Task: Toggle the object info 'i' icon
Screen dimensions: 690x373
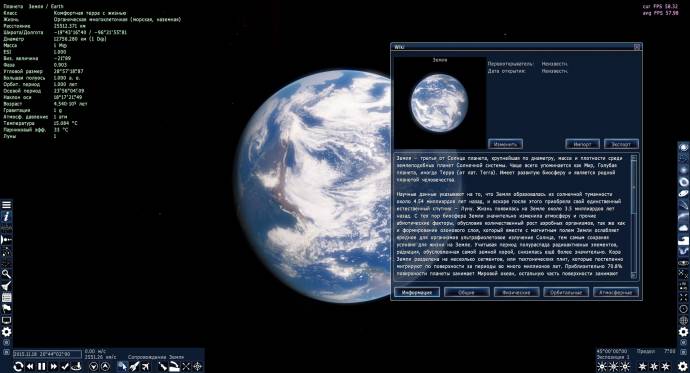Action: [x=6, y=216]
